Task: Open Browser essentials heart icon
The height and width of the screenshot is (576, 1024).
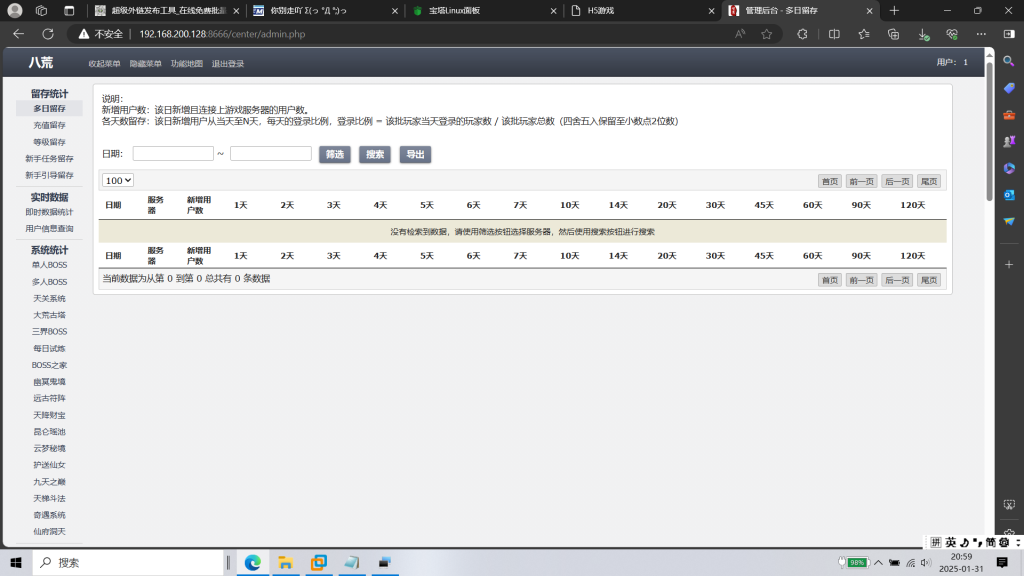Action: pyautogui.click(x=953, y=33)
